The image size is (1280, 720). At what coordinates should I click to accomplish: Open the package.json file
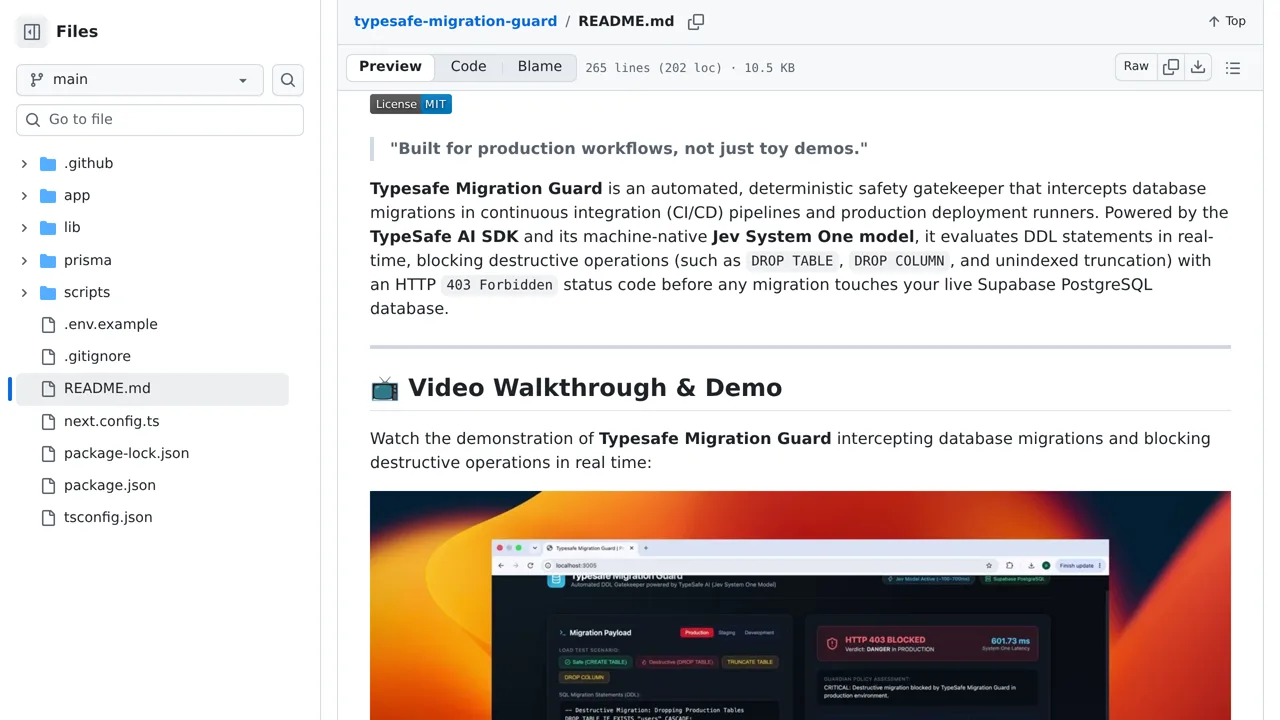pyautogui.click(x=110, y=485)
